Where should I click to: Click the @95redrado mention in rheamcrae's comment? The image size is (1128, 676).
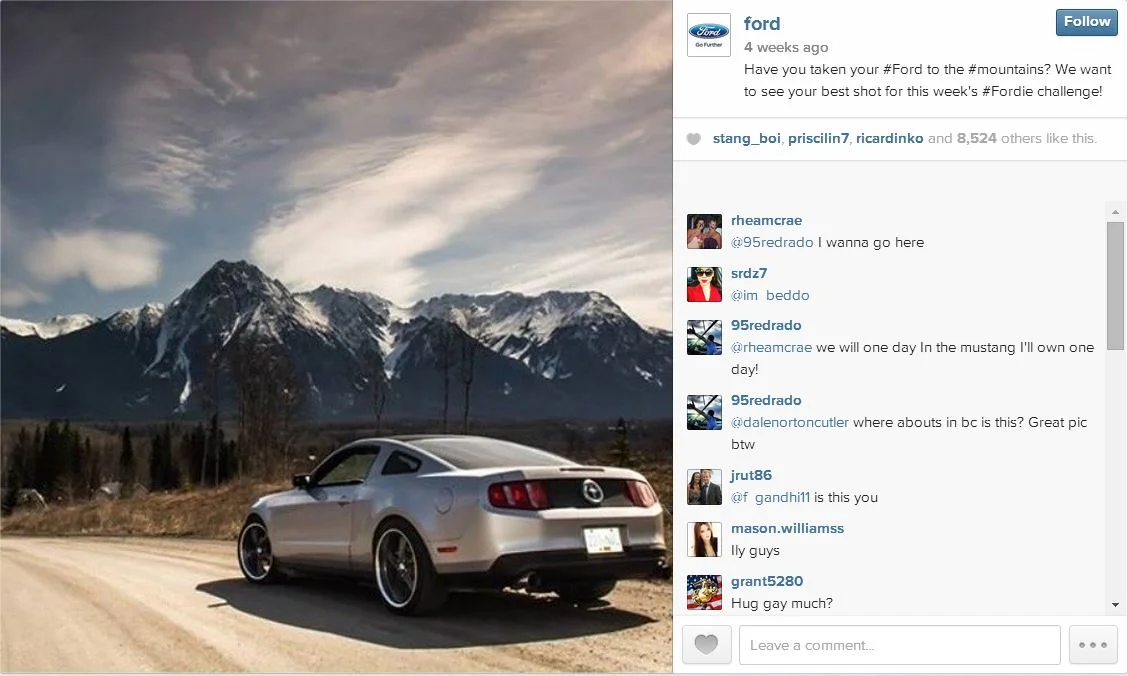772,242
